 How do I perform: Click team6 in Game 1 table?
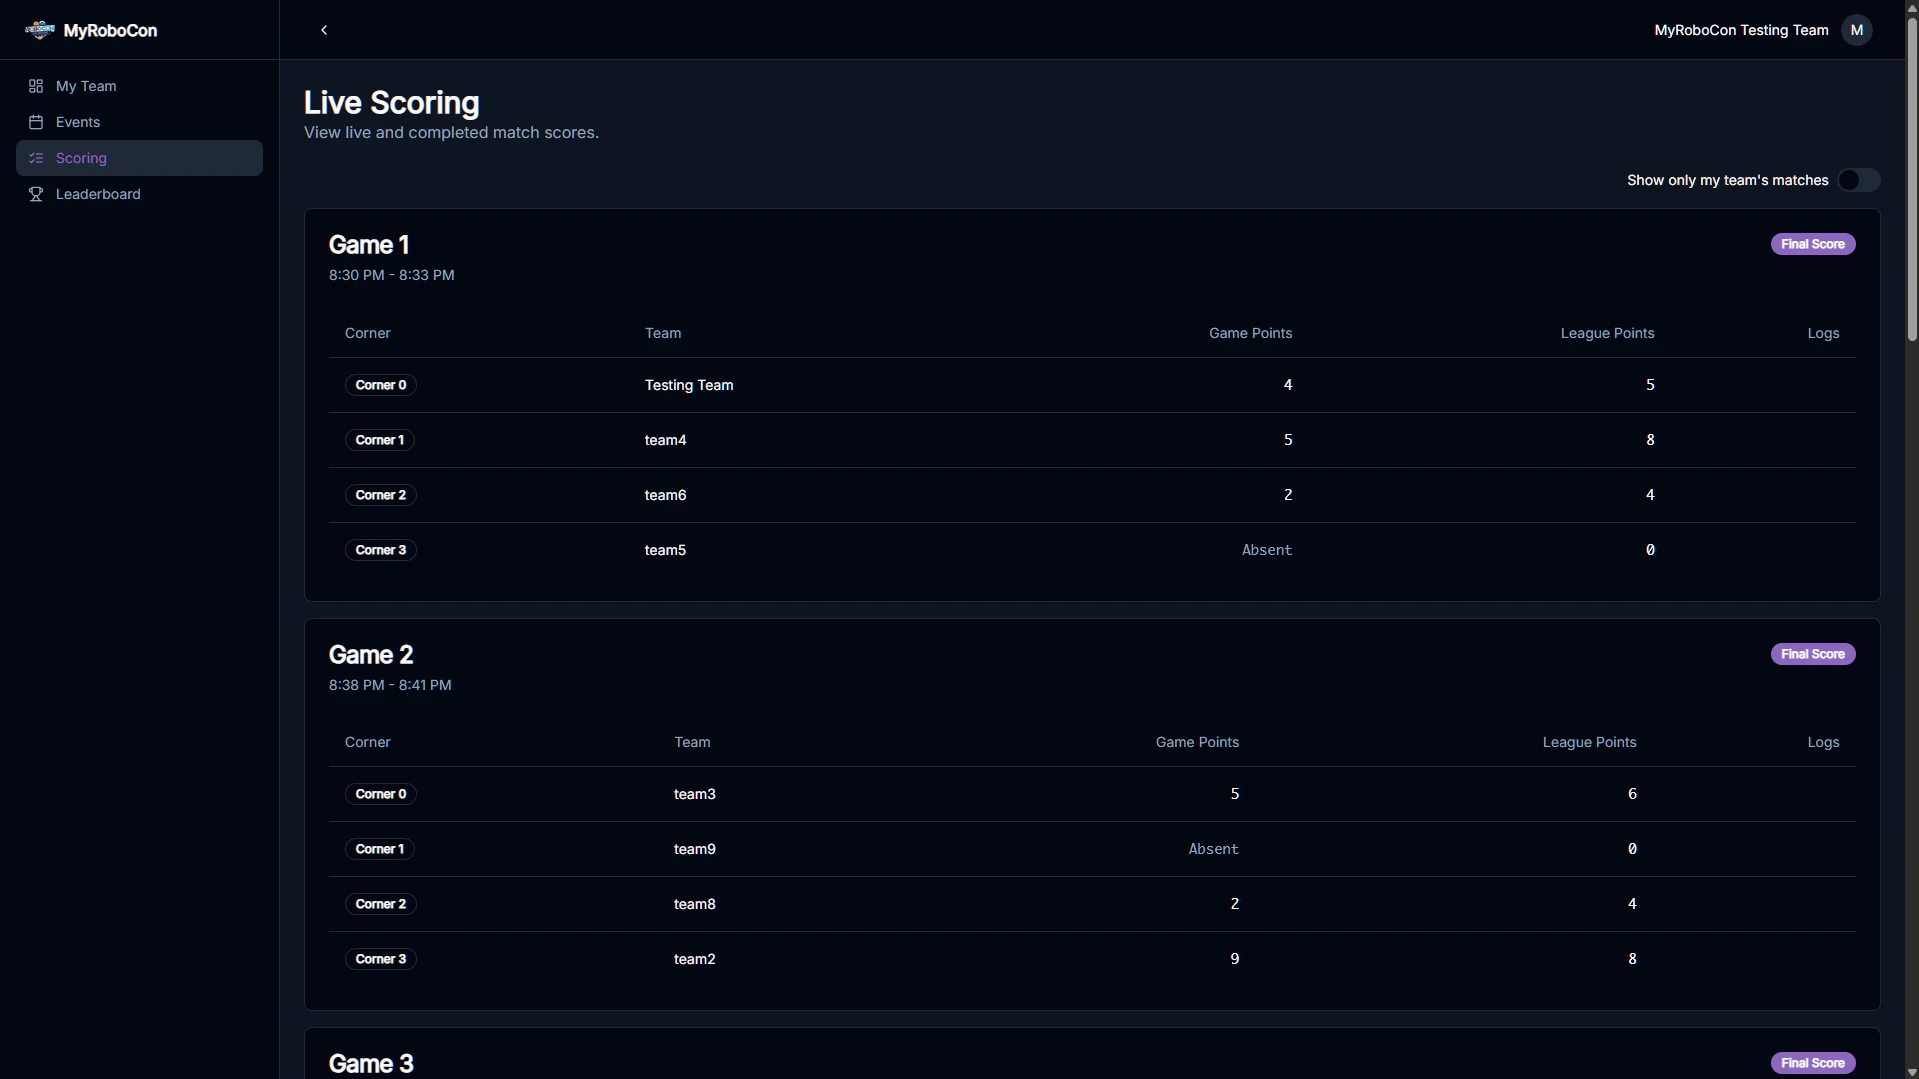pos(666,495)
